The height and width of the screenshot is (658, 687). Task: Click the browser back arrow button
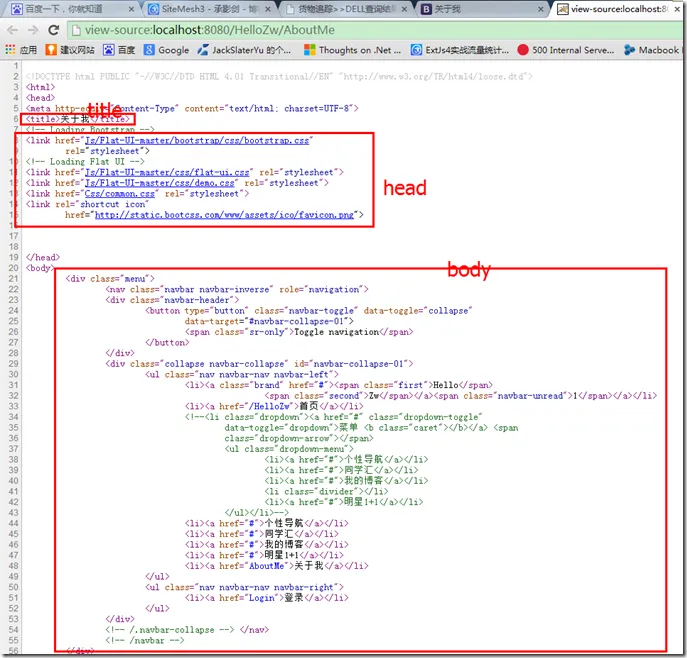tap(12, 30)
